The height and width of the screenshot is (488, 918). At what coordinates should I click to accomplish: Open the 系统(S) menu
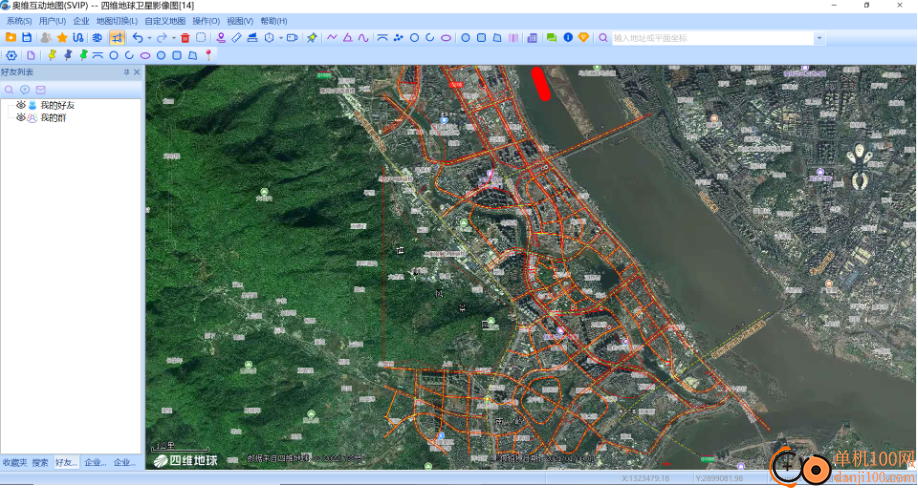(19, 21)
